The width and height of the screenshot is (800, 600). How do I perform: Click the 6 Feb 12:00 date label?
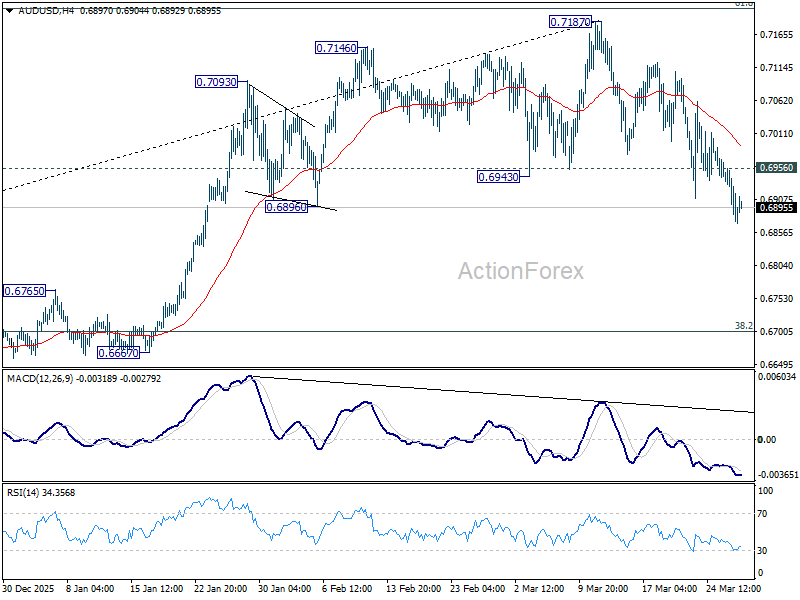coord(347,588)
